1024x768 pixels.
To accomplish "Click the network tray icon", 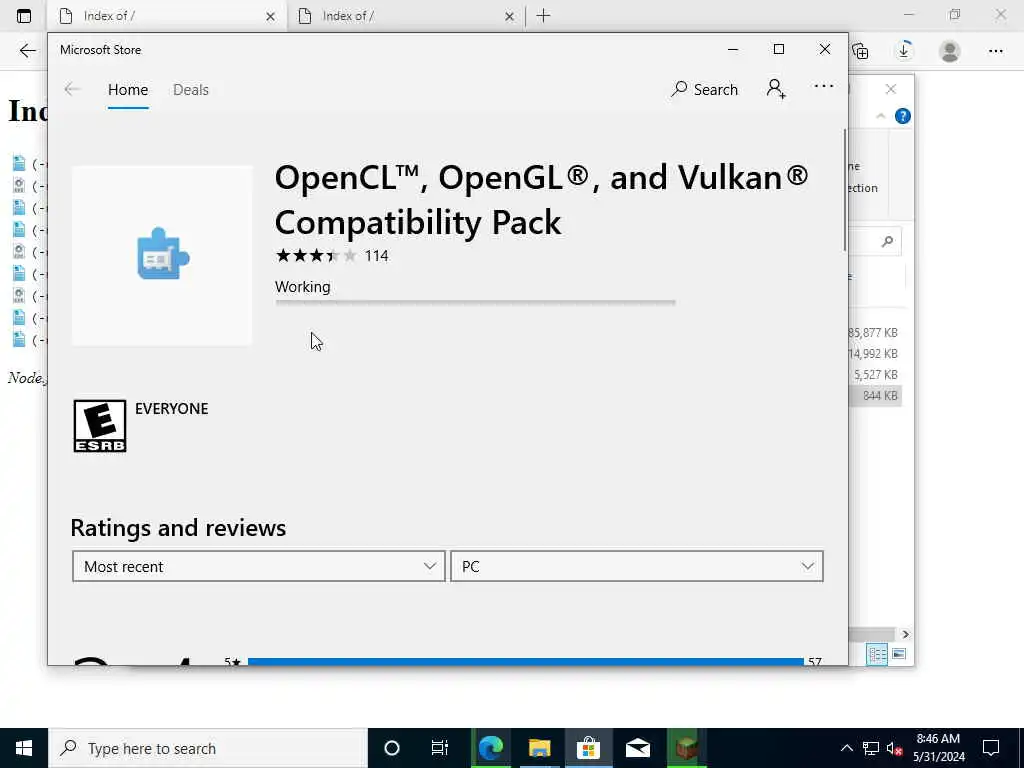I will tap(871, 748).
